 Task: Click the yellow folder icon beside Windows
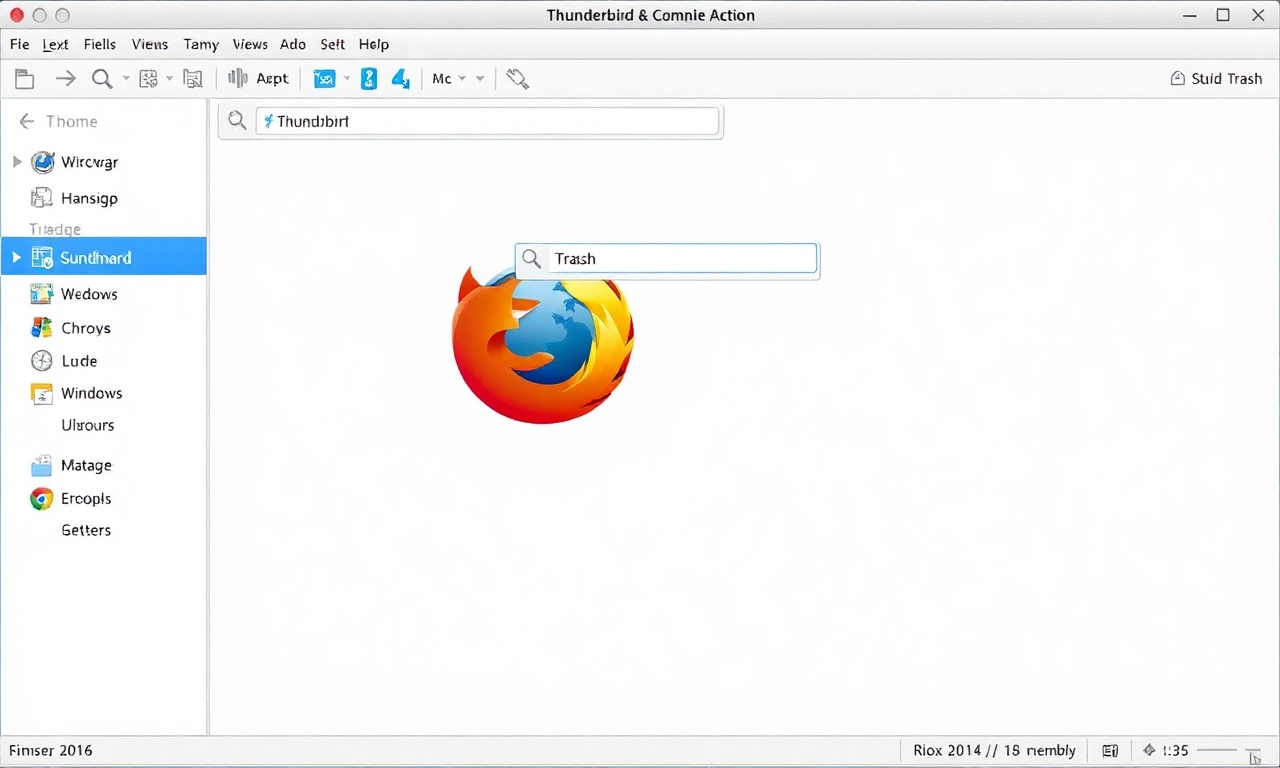click(x=42, y=393)
